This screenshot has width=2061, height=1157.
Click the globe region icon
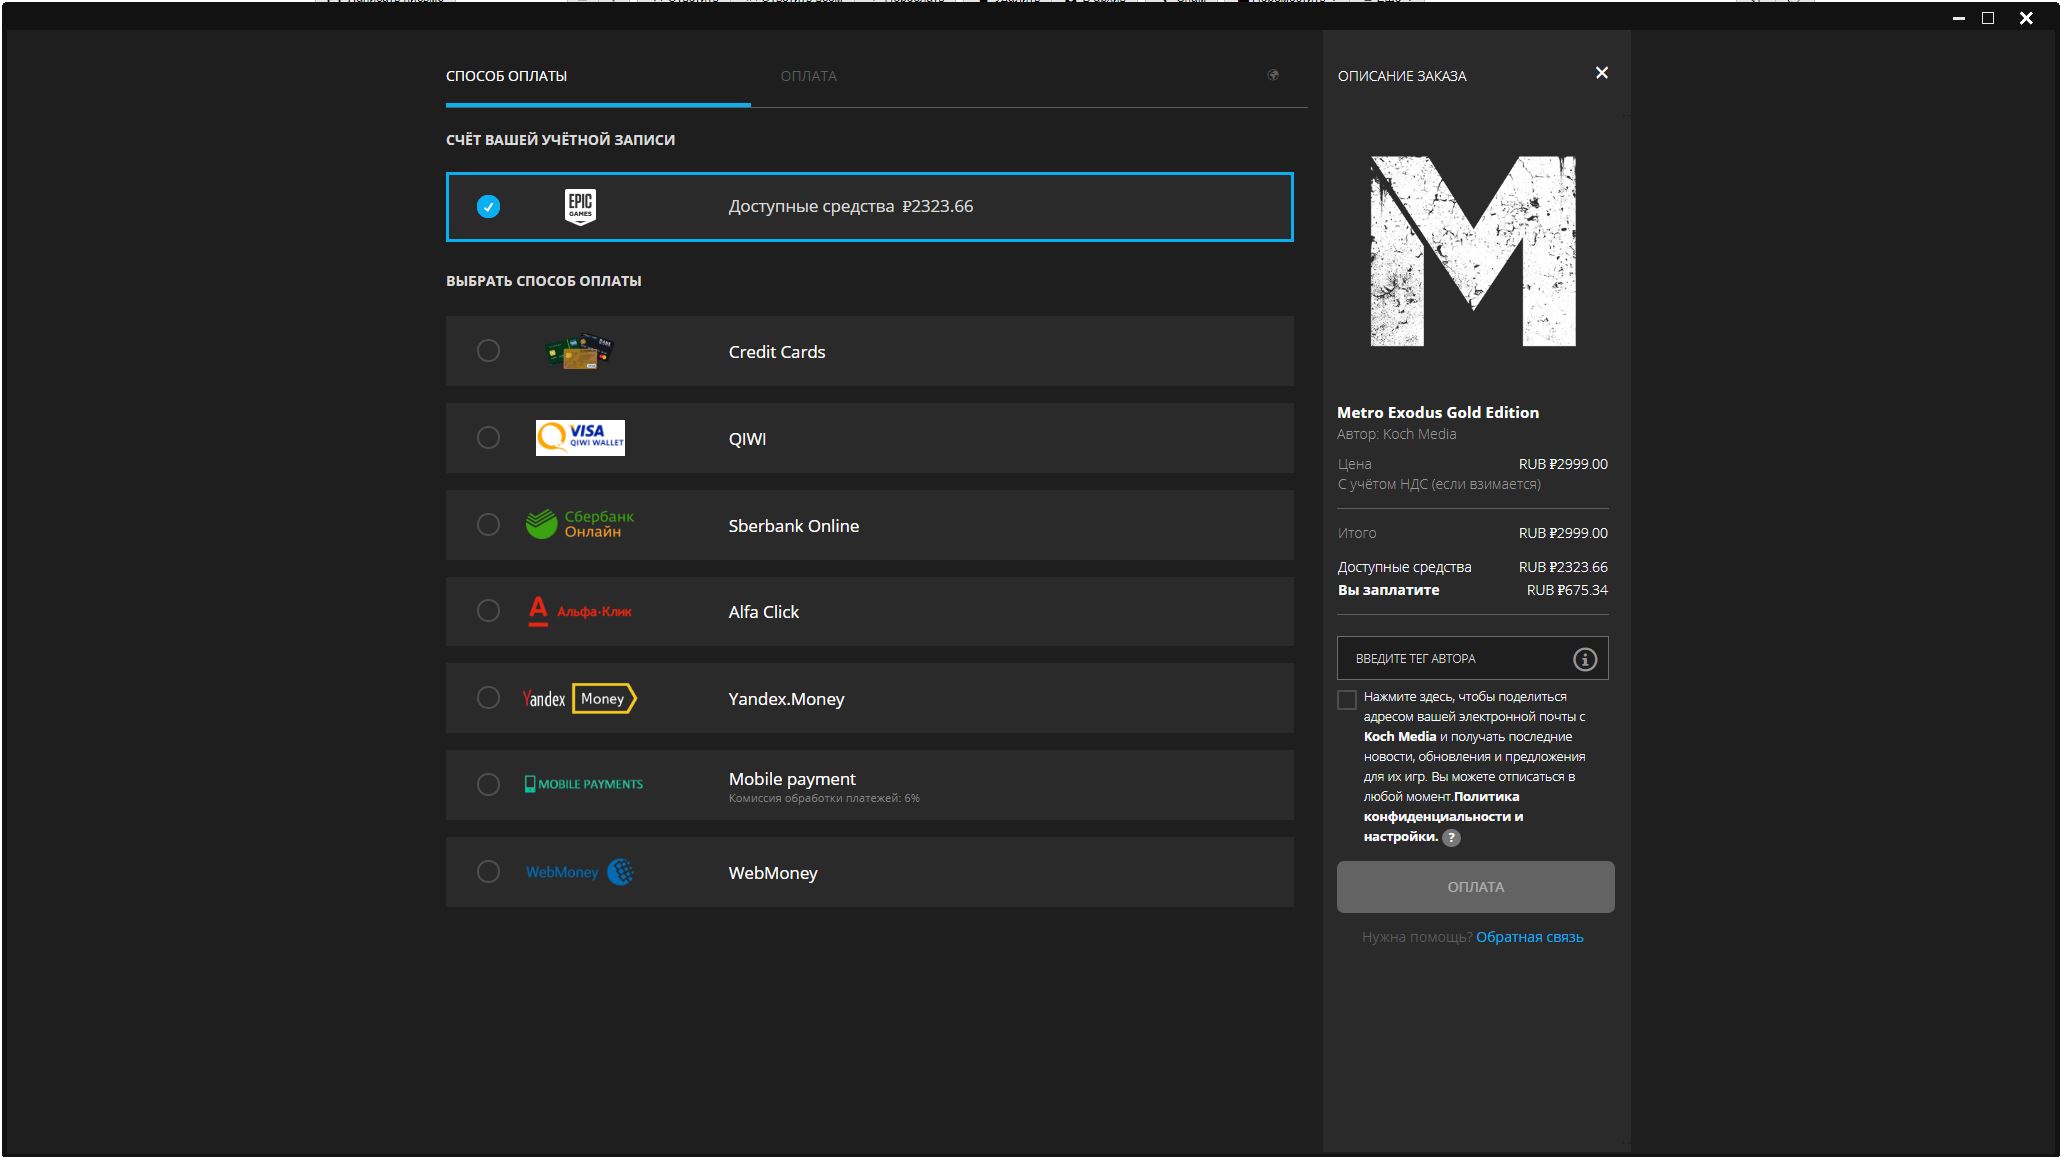tap(1273, 75)
